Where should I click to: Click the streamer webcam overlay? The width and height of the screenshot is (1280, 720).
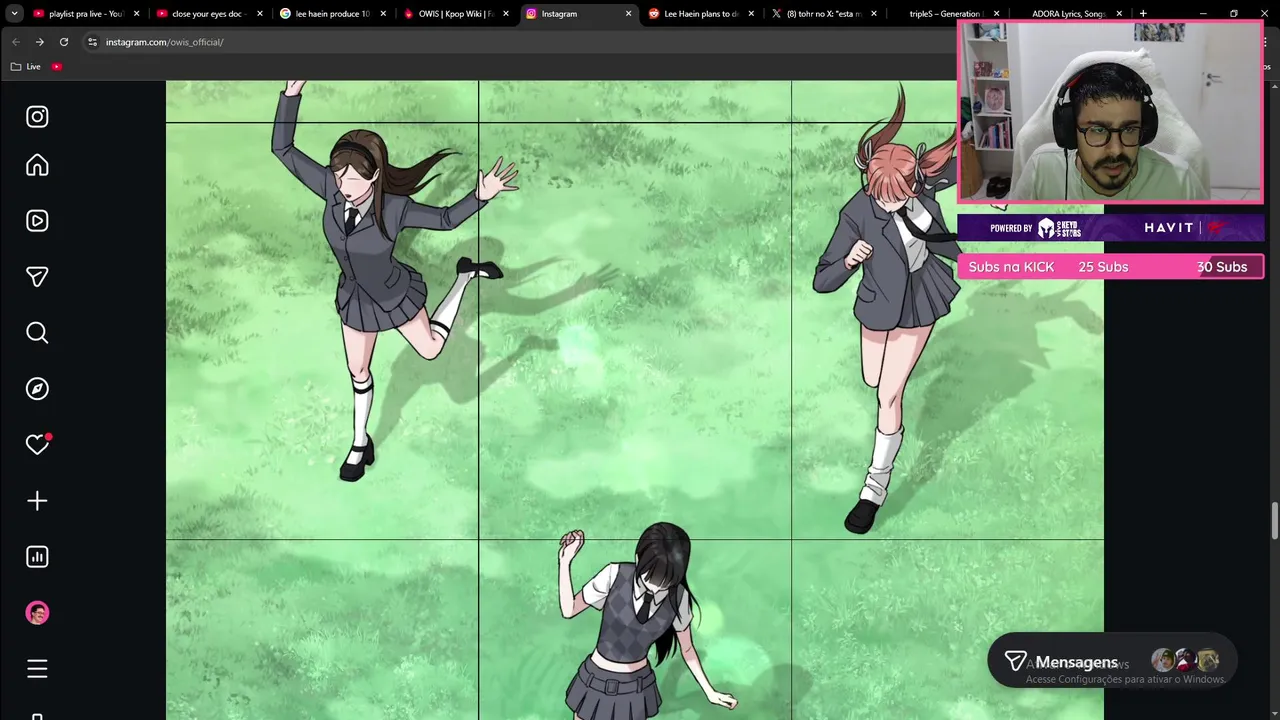(x=1110, y=111)
